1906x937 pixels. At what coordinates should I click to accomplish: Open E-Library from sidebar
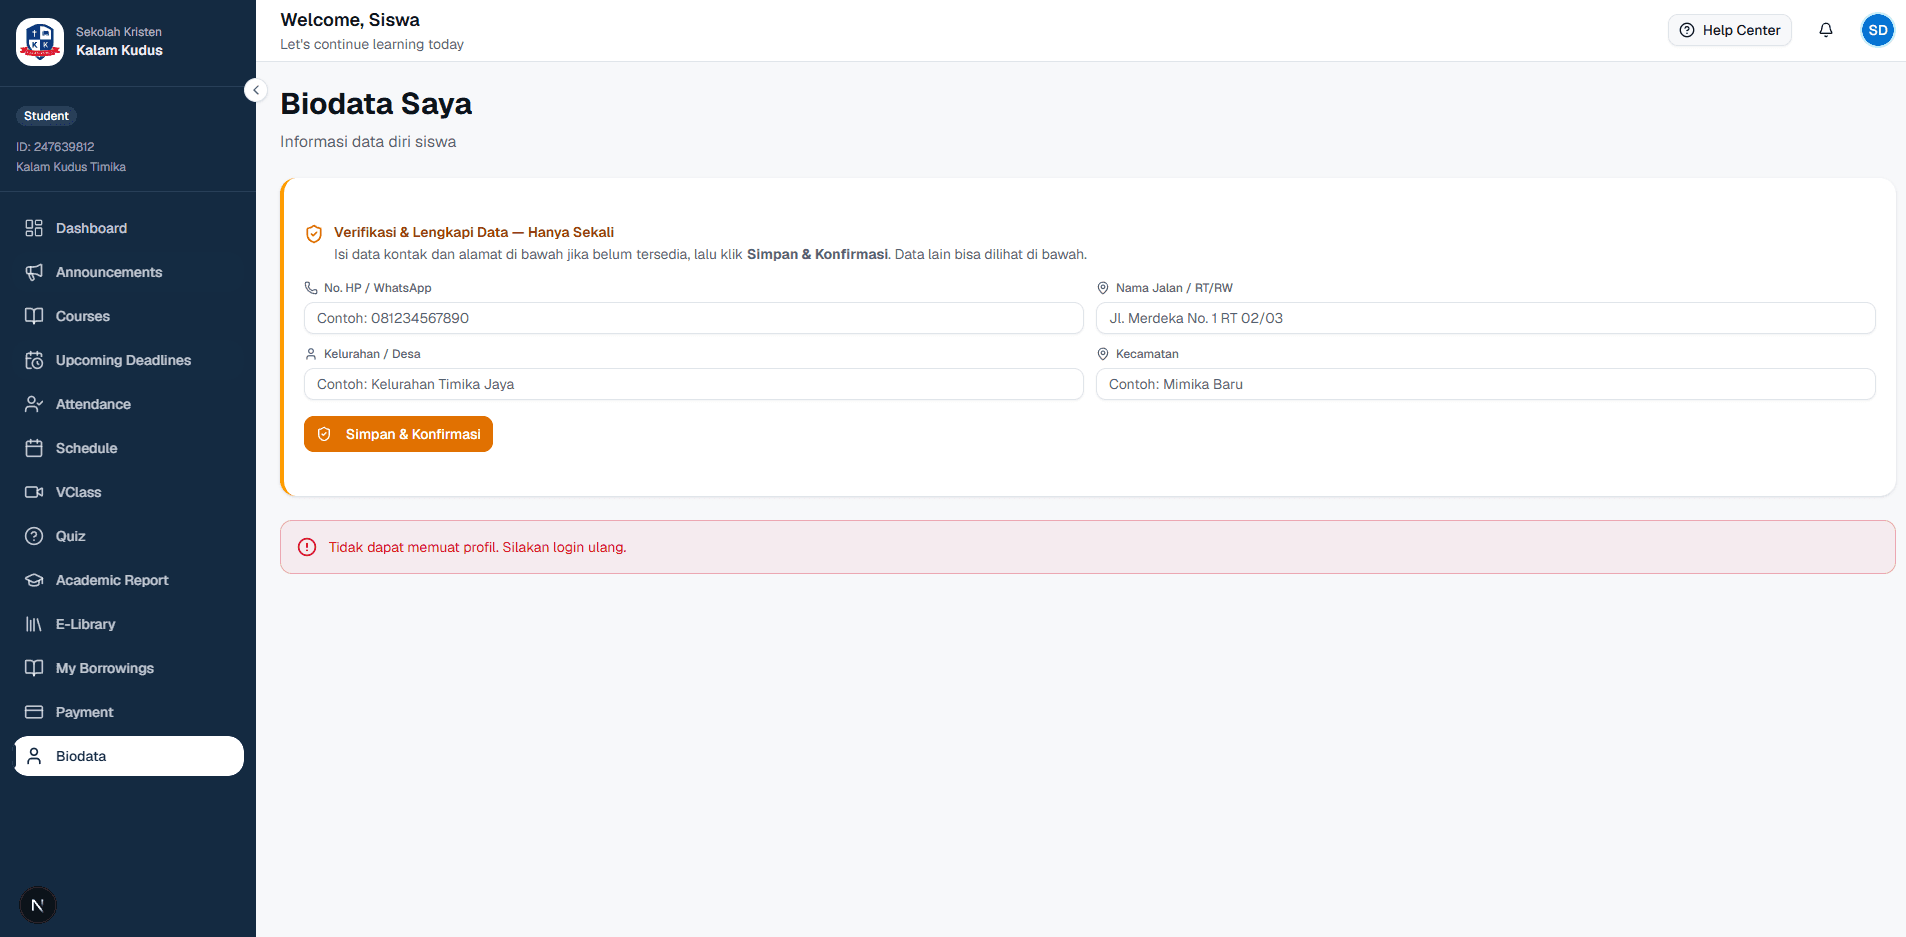point(85,624)
